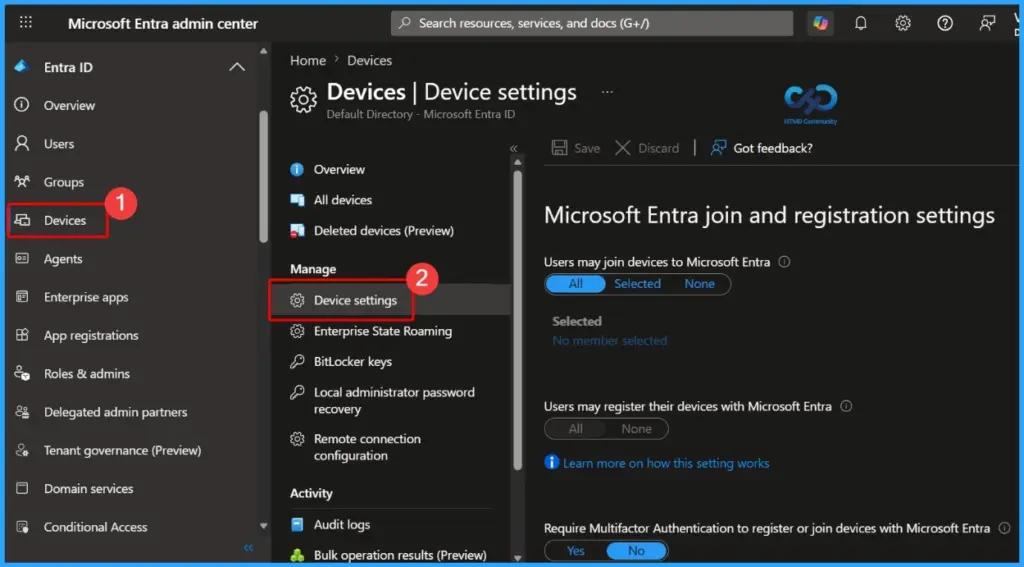This screenshot has height=567, width=1024.
Task: Click the Enterprise apps grid icon
Action: point(22,297)
